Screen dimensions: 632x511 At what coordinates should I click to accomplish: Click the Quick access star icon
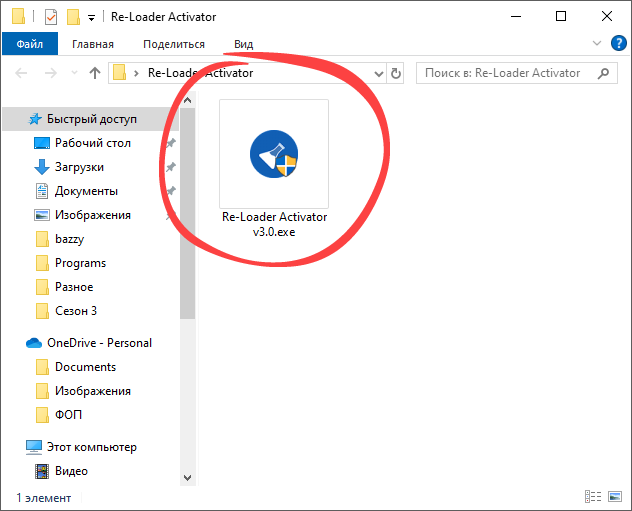35,119
